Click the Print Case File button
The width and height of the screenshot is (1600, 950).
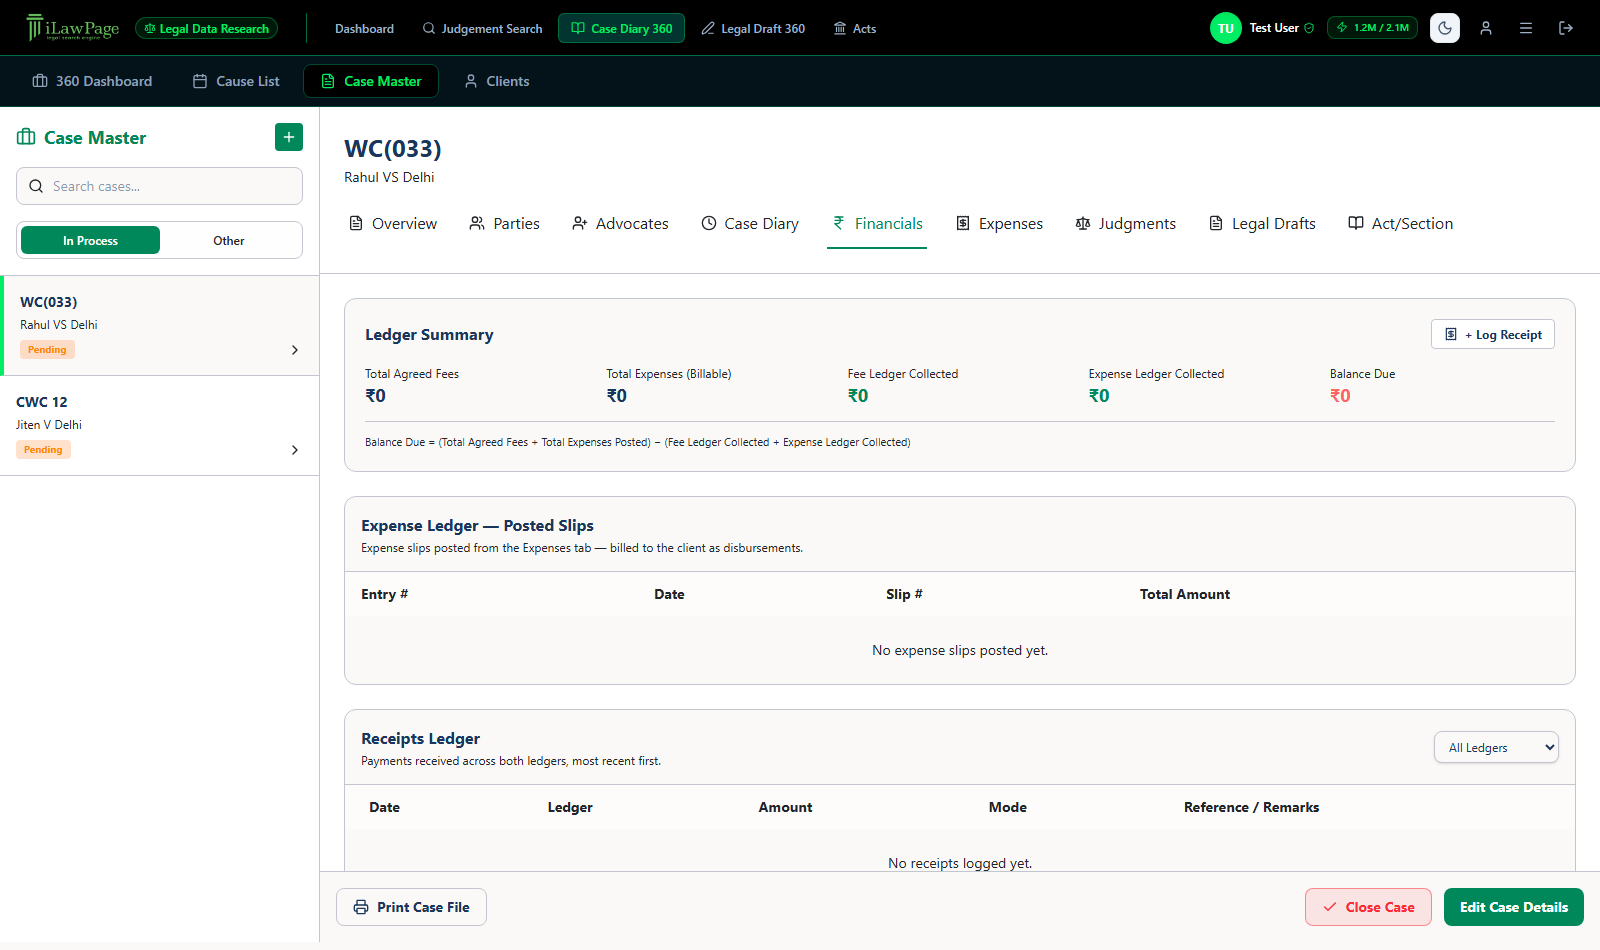[x=411, y=907]
